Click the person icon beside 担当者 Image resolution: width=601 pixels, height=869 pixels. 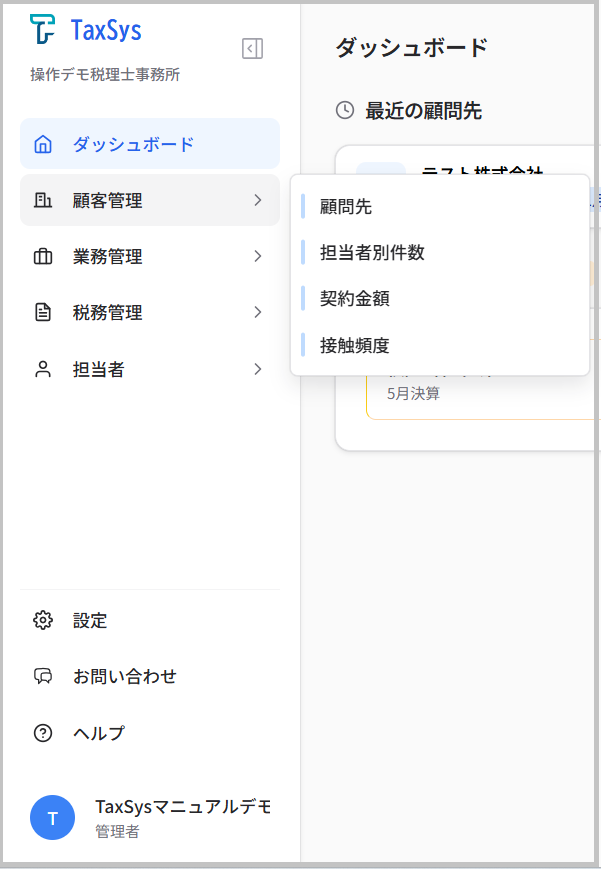pyautogui.click(x=43, y=369)
